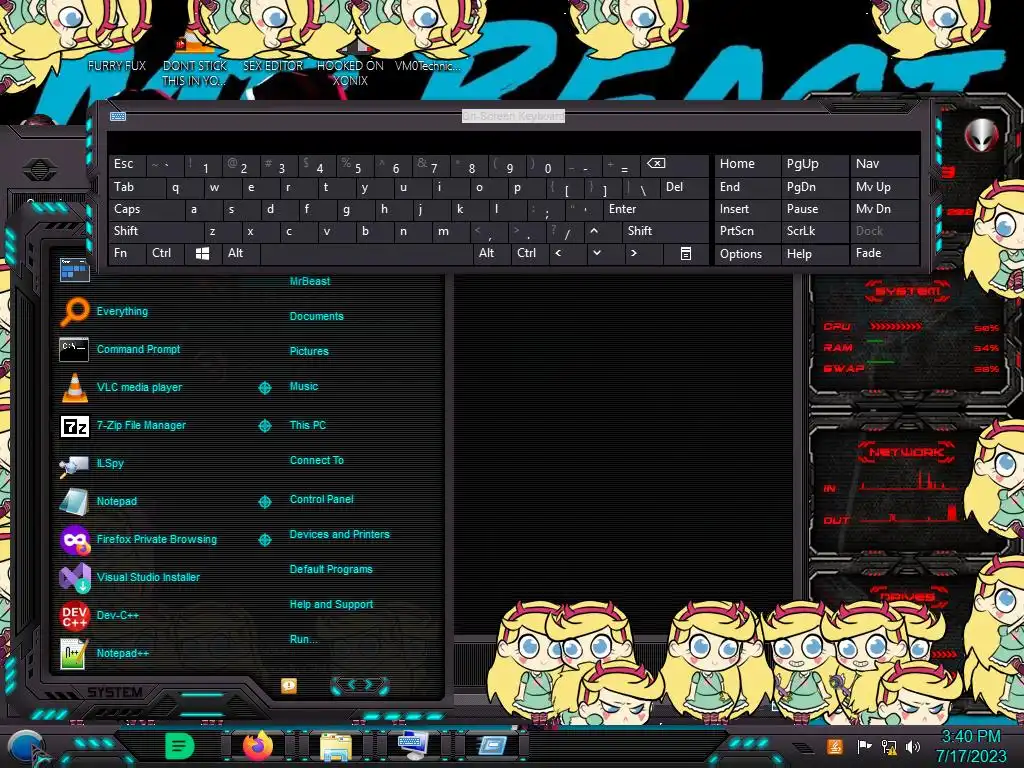The width and height of the screenshot is (1024, 768).
Task: Open Firefox from the taskbar
Action: click(258, 746)
